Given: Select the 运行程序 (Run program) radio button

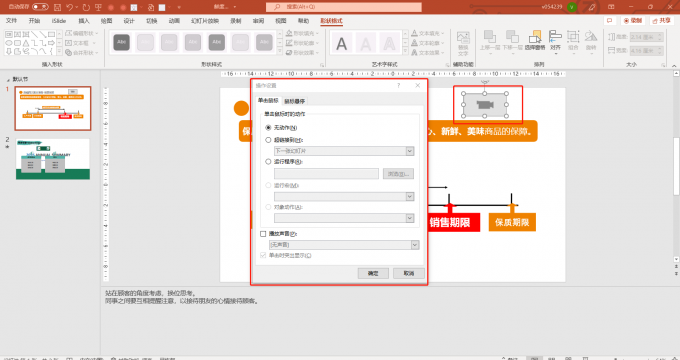Looking at the screenshot, I should point(268,161).
